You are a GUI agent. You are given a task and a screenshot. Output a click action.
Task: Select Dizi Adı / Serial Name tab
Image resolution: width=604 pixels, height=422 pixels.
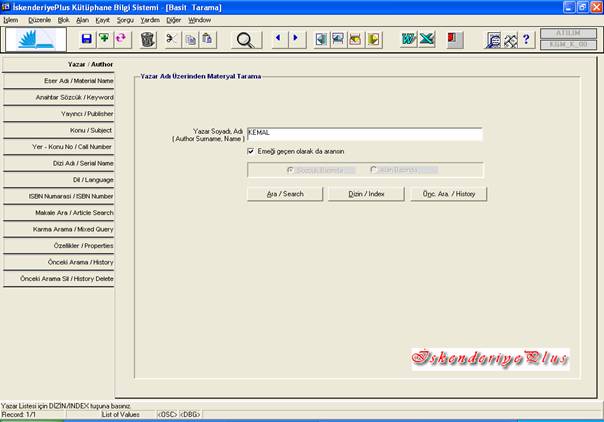[59, 163]
